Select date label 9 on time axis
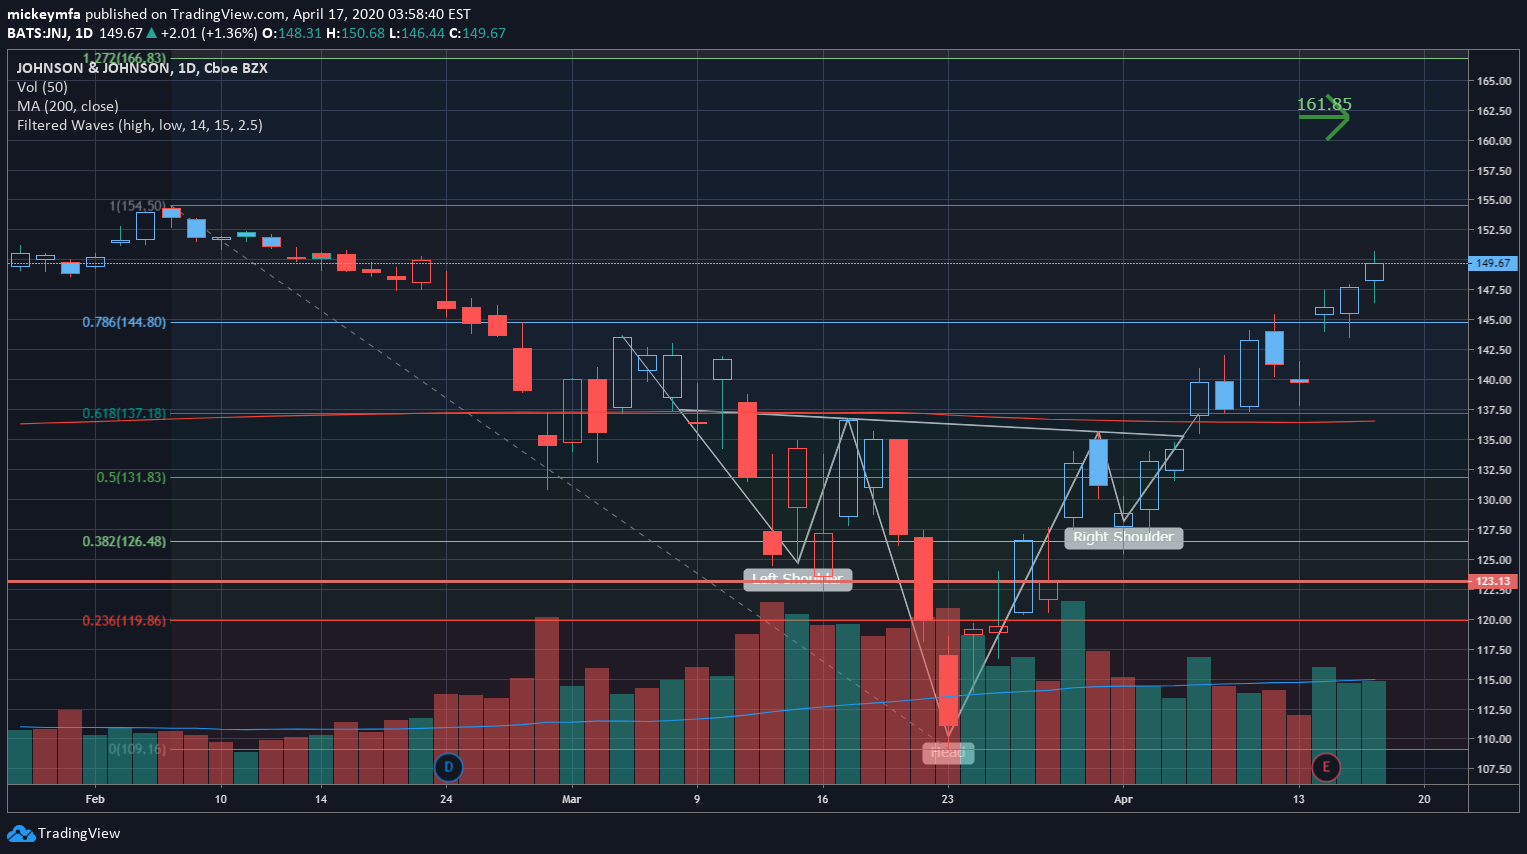The width and height of the screenshot is (1527, 854). pyautogui.click(x=697, y=799)
